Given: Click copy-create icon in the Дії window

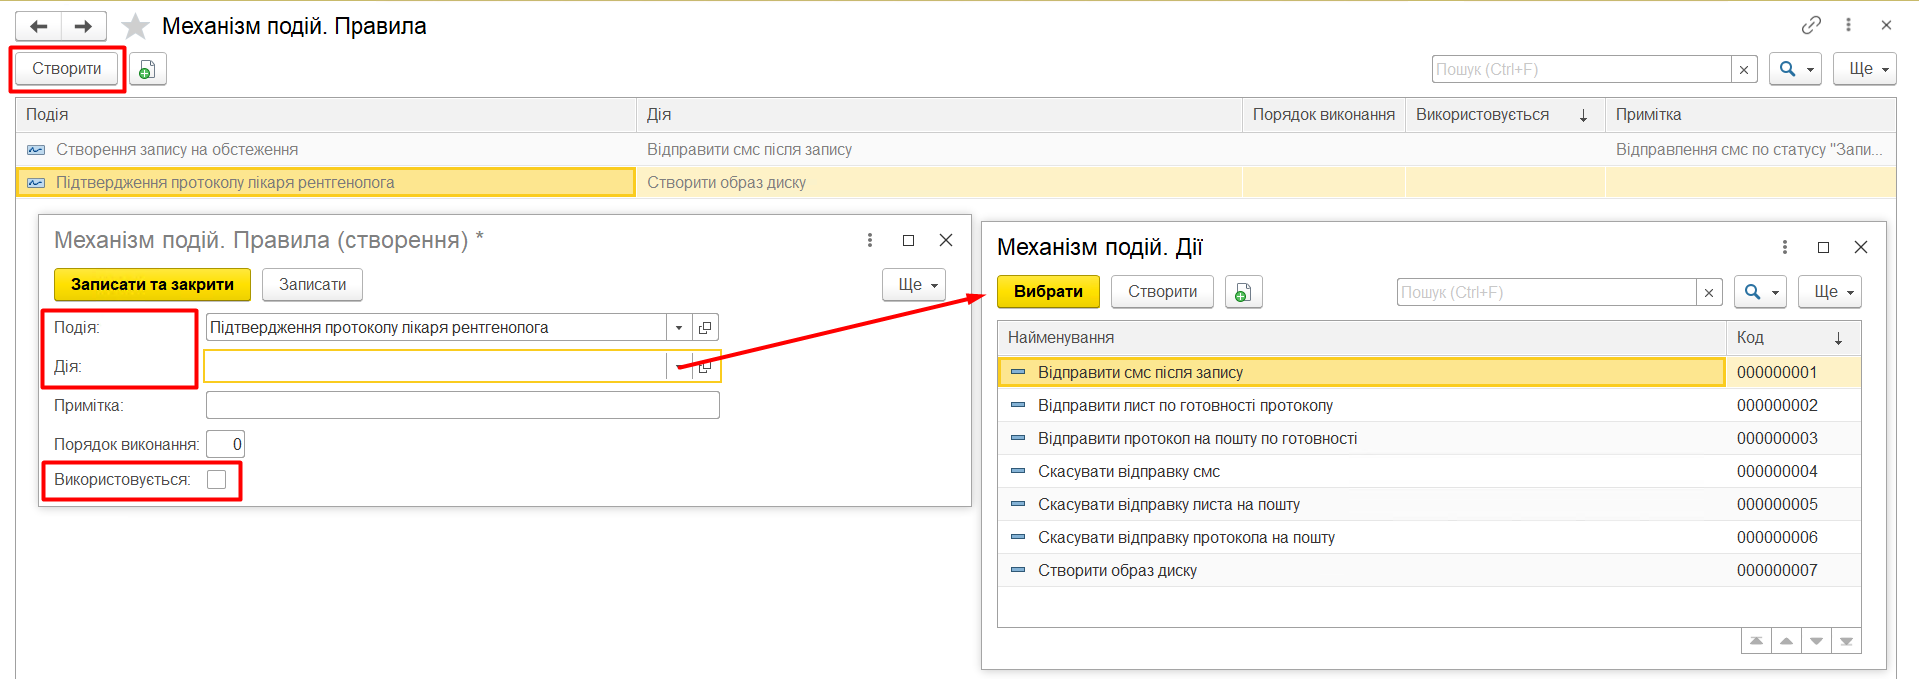Looking at the screenshot, I should tap(1243, 292).
